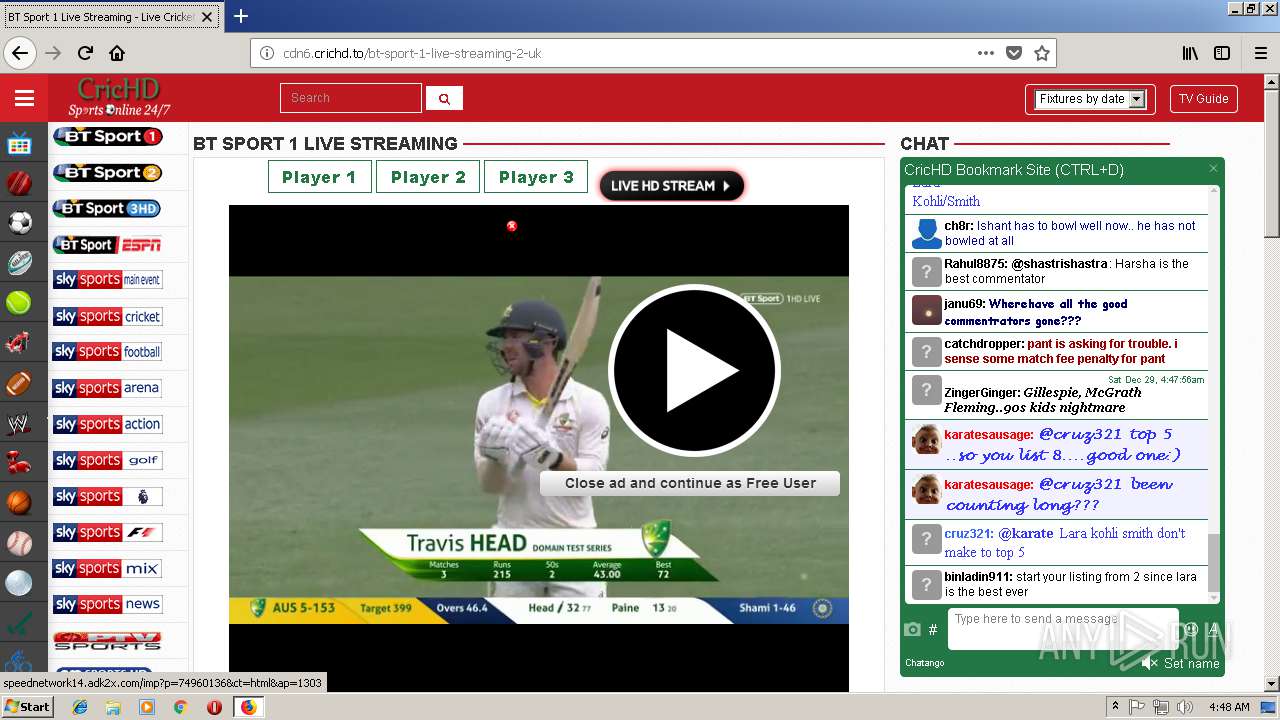
Task: Click into the site Search field
Action: (351, 98)
